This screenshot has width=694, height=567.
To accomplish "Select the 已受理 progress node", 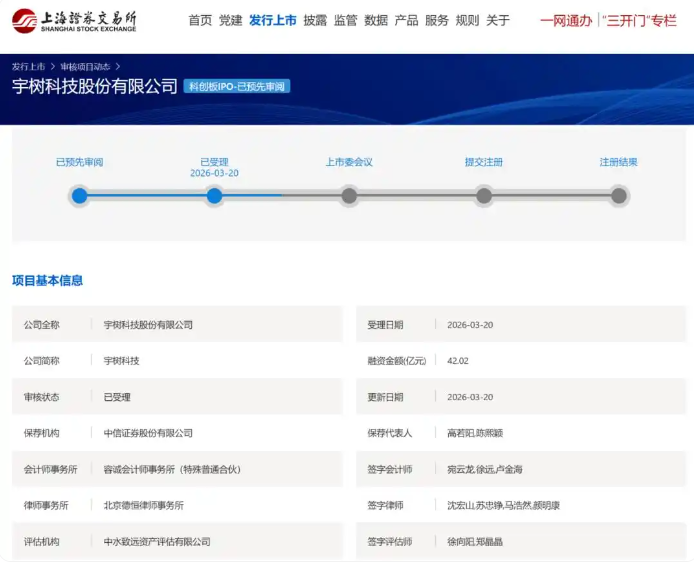I will [214, 196].
